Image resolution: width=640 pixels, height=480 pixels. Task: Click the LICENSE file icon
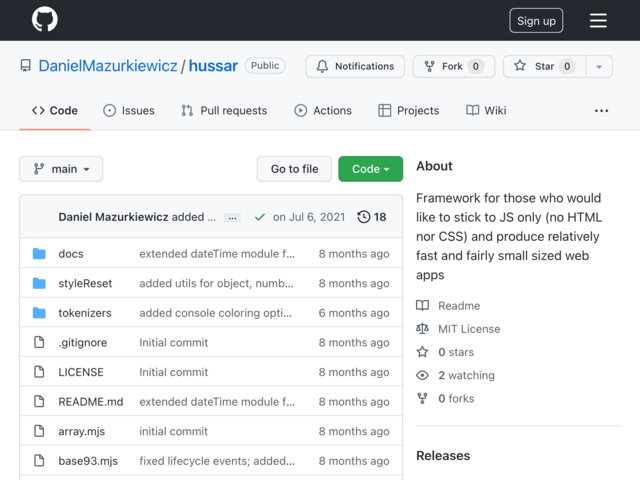coord(39,372)
